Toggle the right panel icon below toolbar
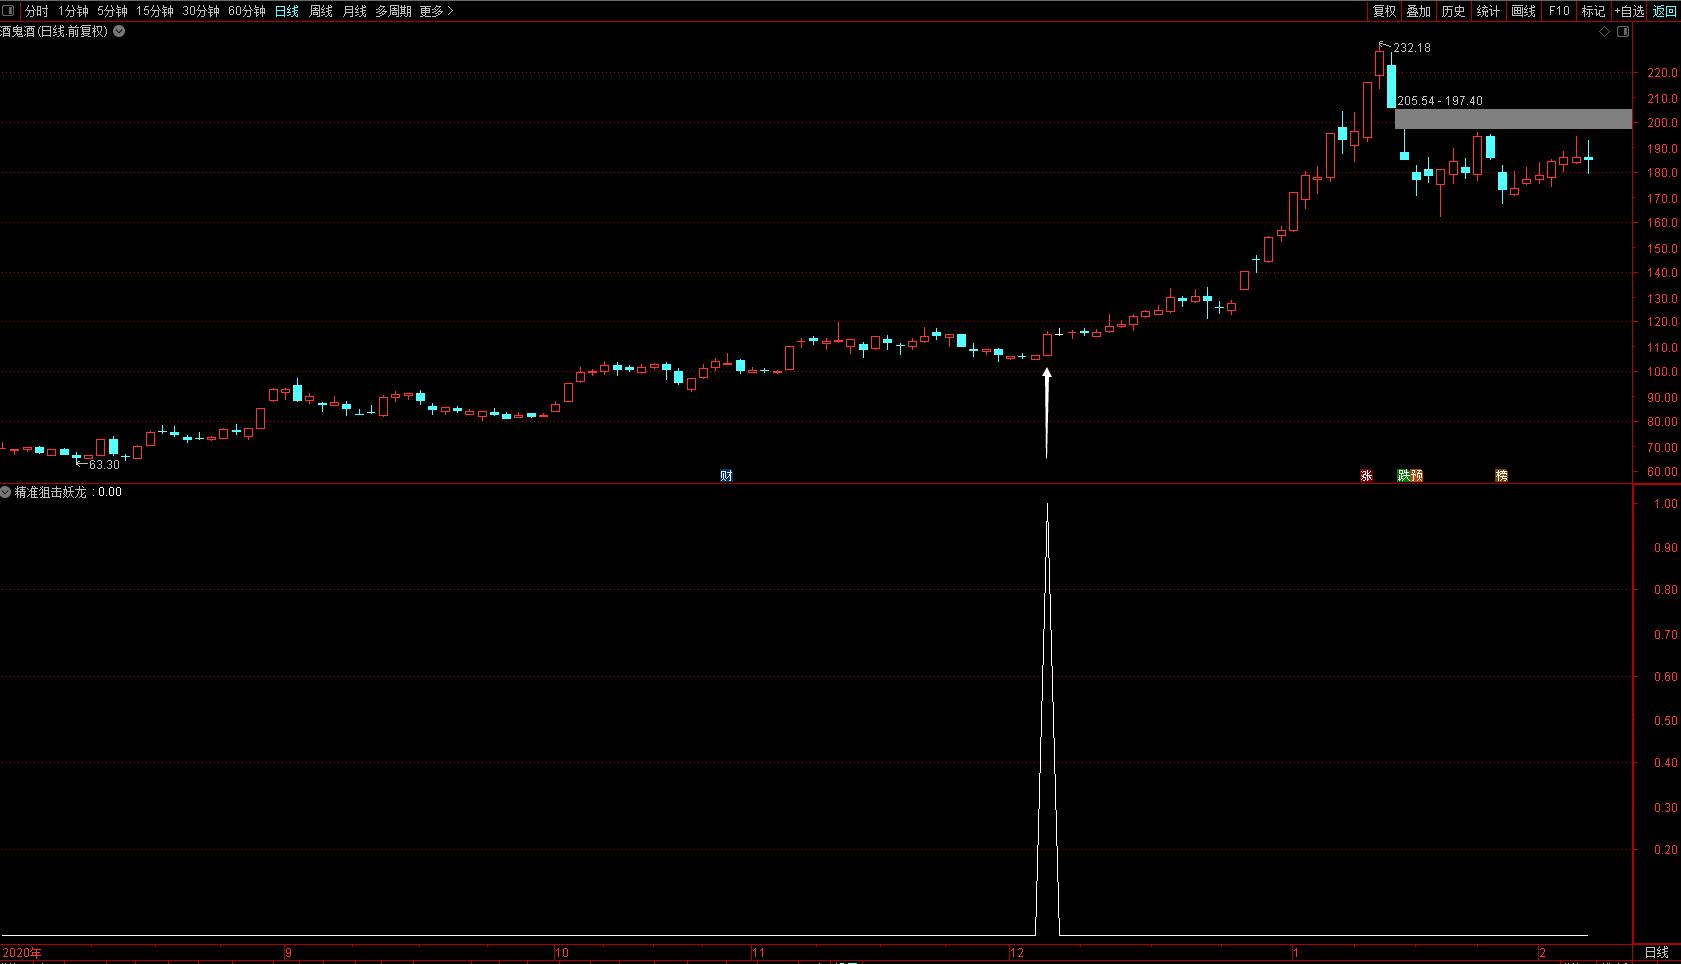The height and width of the screenshot is (964, 1681). click(x=1623, y=32)
